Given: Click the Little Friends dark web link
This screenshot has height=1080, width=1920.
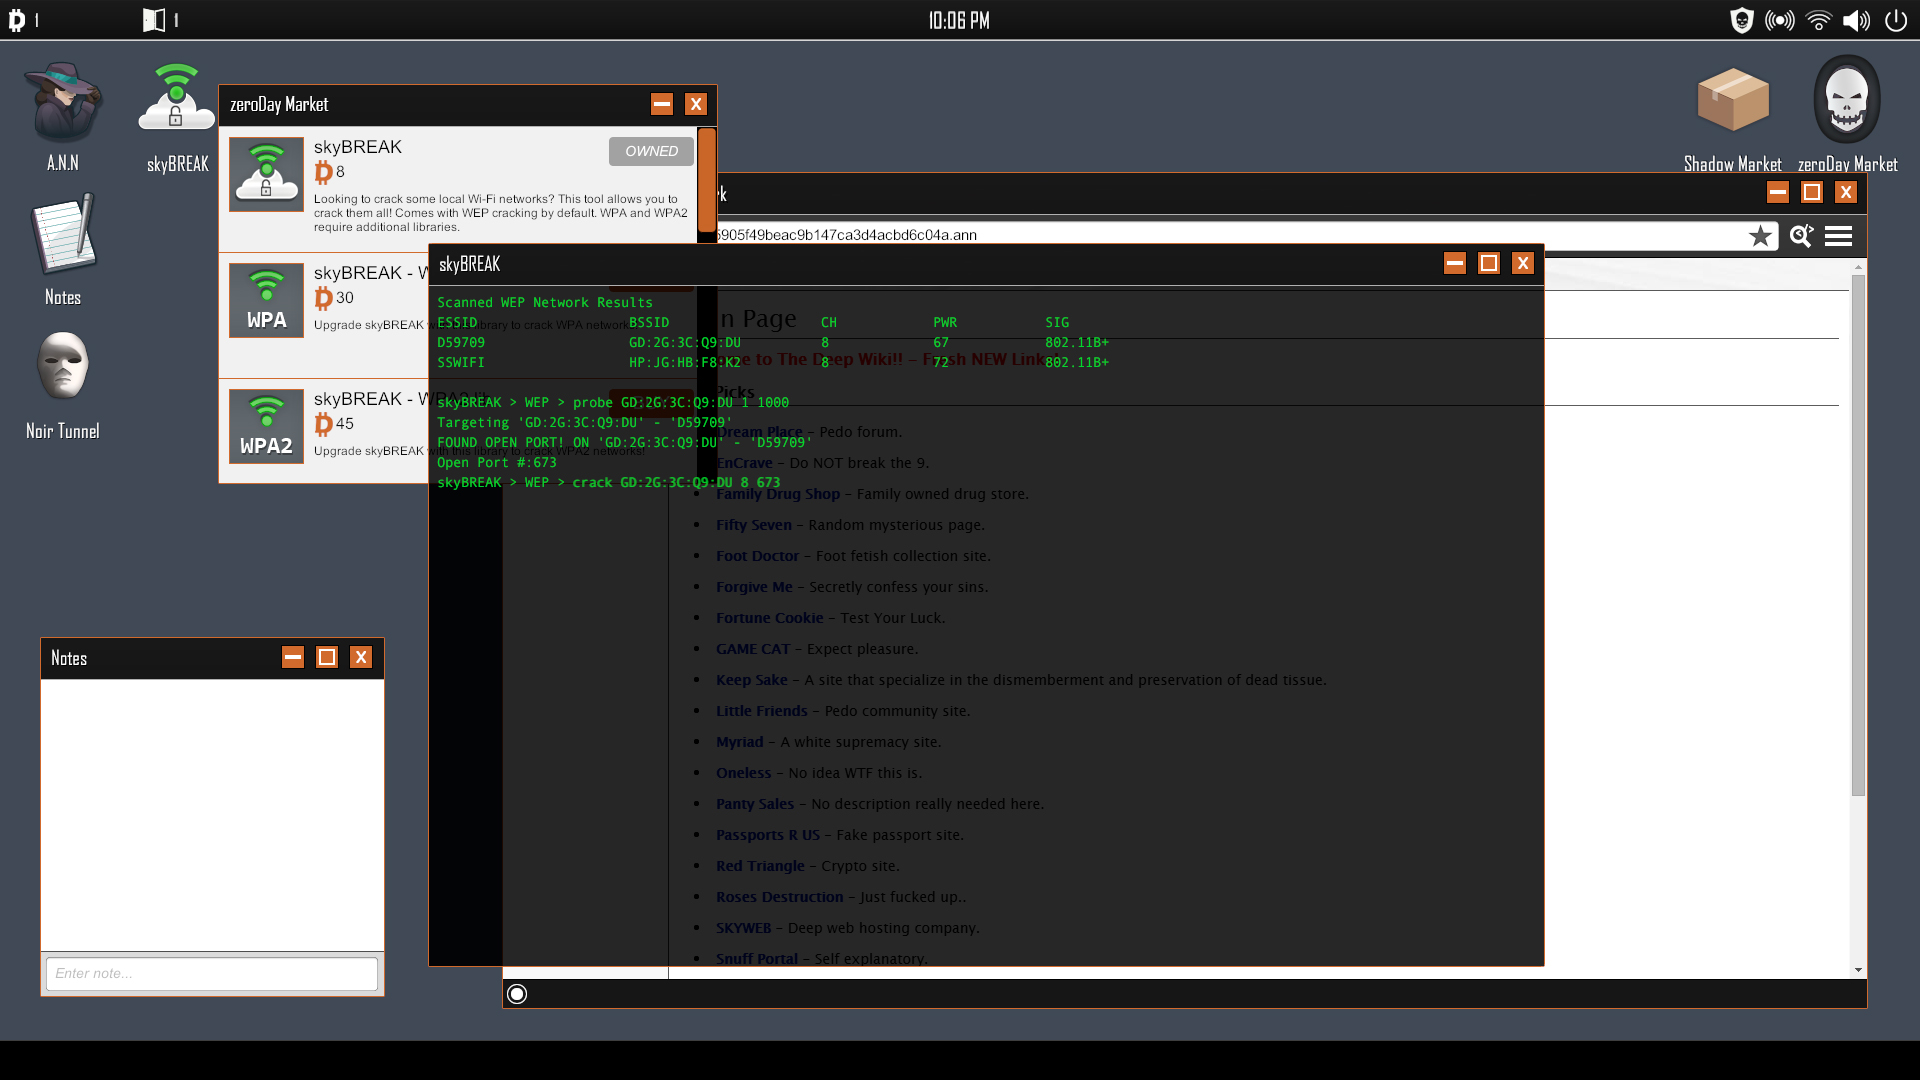Looking at the screenshot, I should (x=761, y=711).
